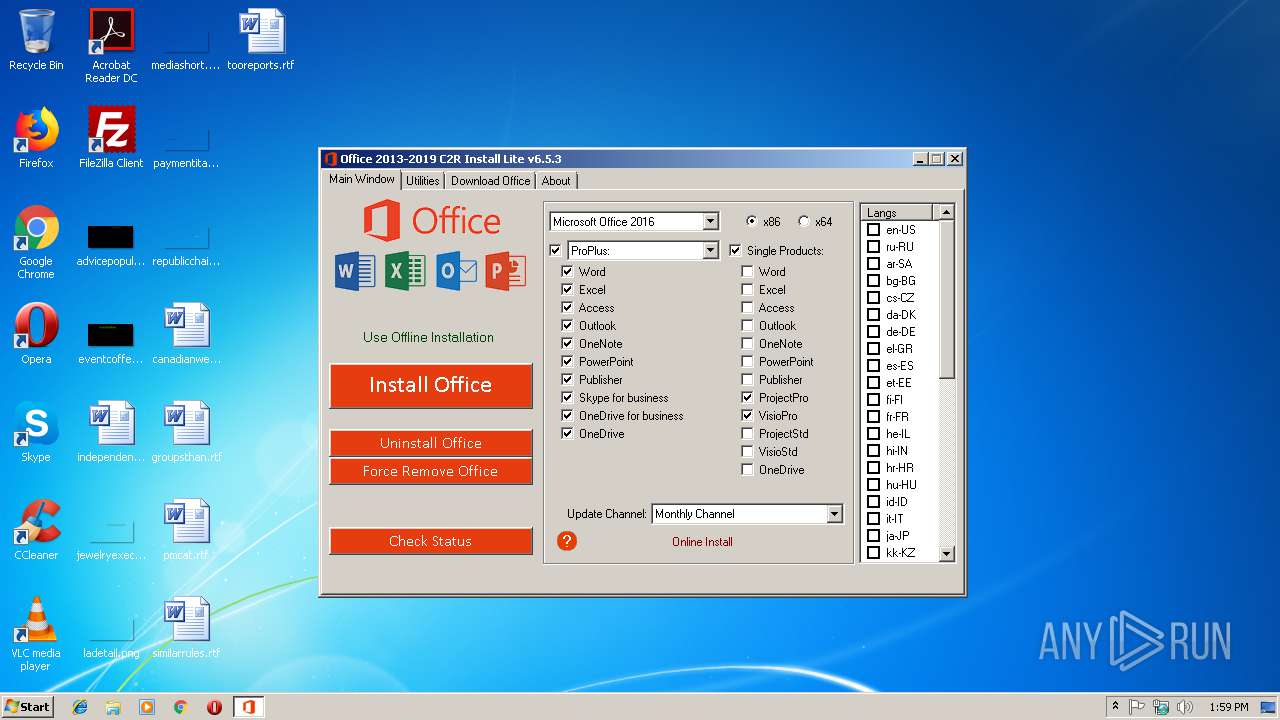Open Windows Media Player taskbar icon
Image resolution: width=1280 pixels, height=720 pixels.
[147, 707]
